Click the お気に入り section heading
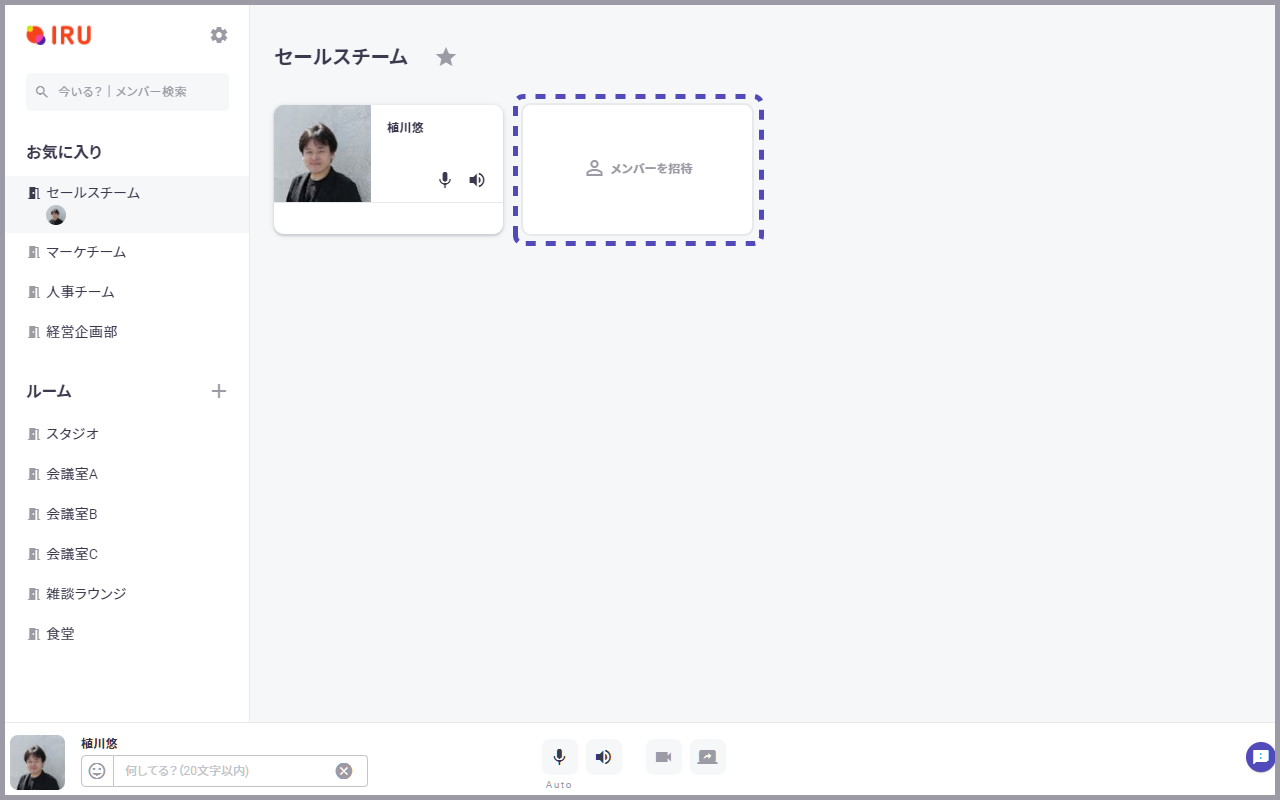The height and width of the screenshot is (800, 1280). (x=64, y=152)
